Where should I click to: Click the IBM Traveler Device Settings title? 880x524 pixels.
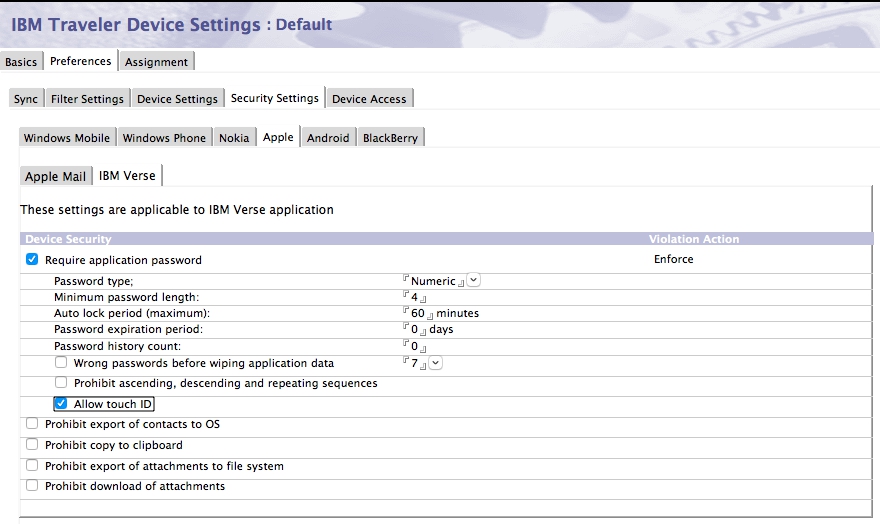136,25
